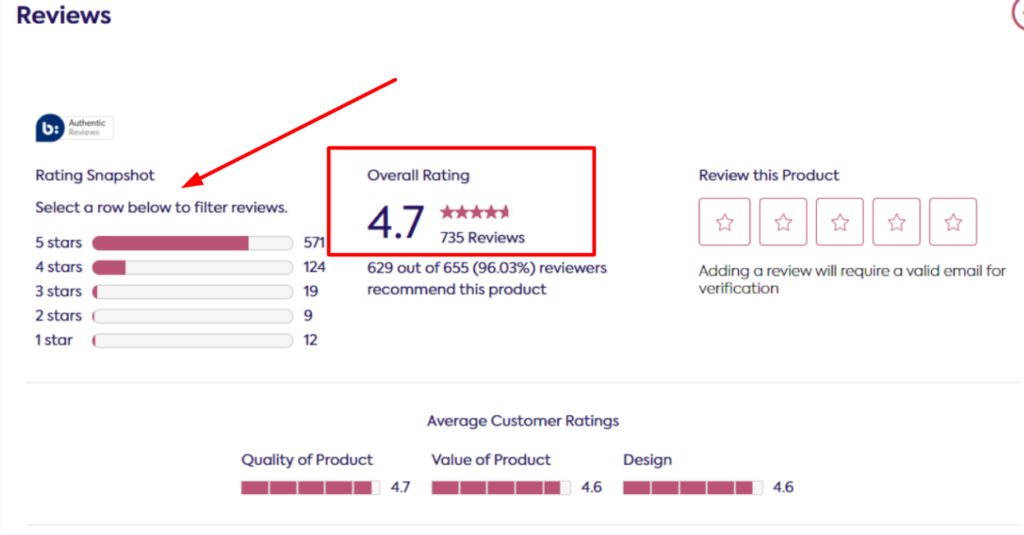Click the Value of Product label
The width and height of the screenshot is (1024, 535).
[491, 460]
